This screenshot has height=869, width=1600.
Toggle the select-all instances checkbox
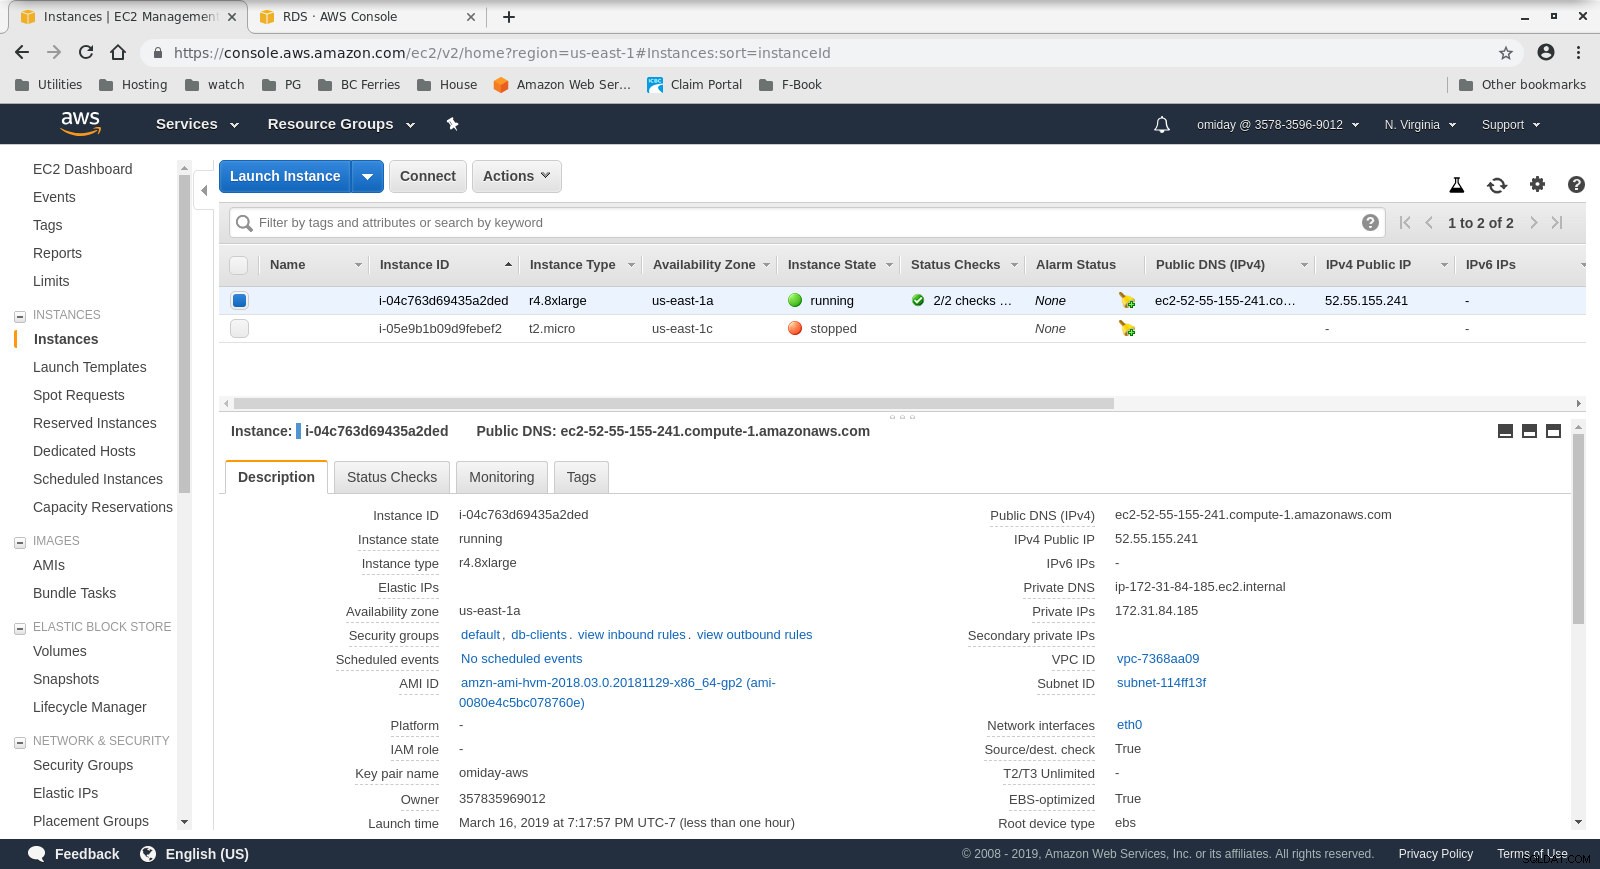(x=238, y=265)
